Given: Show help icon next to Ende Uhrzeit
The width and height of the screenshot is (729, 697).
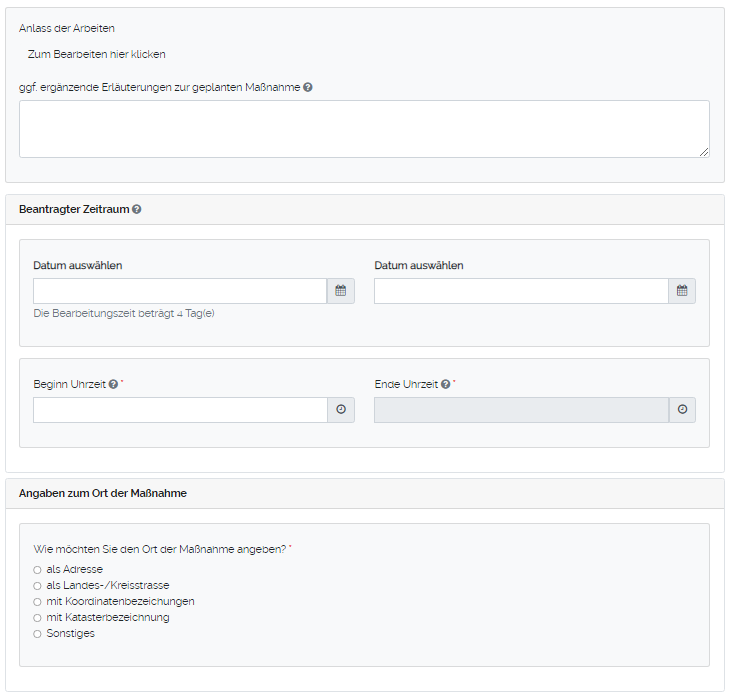Looking at the screenshot, I should pos(445,384).
